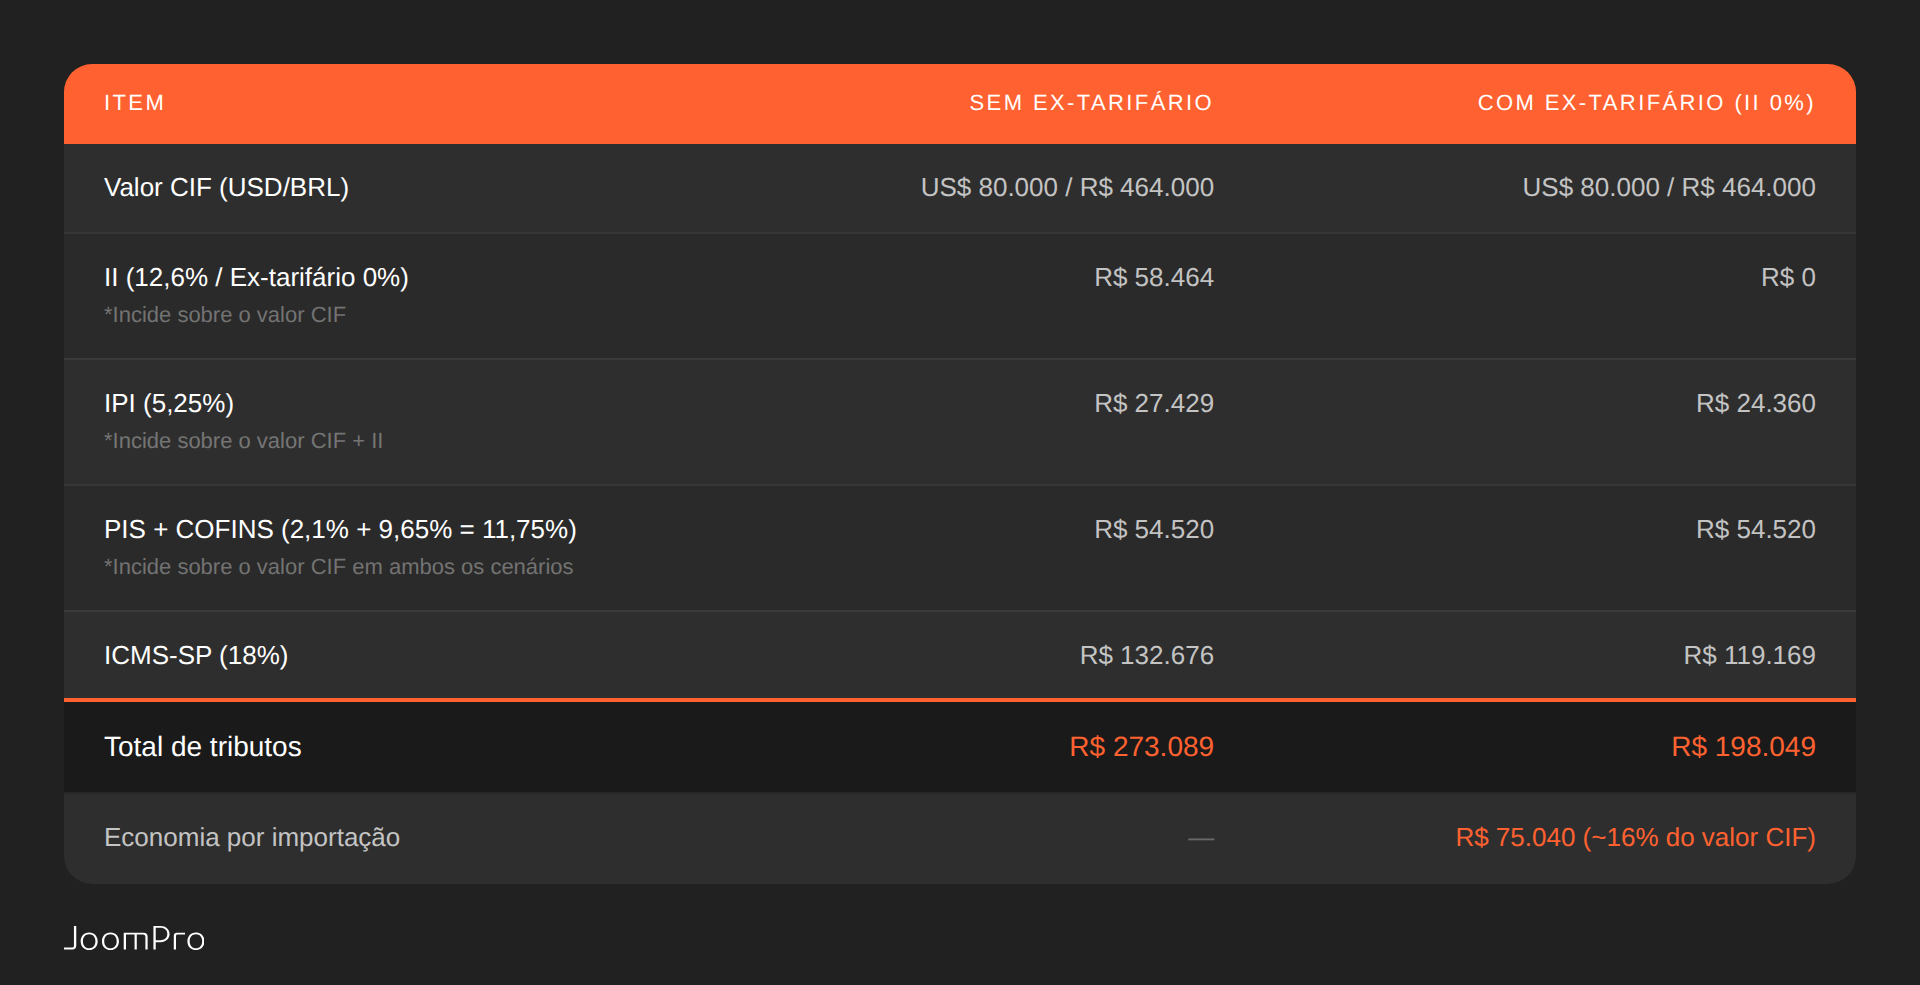The width and height of the screenshot is (1920, 985).
Task: Click the R$ 119.169 ICMS value
Action: (1750, 656)
